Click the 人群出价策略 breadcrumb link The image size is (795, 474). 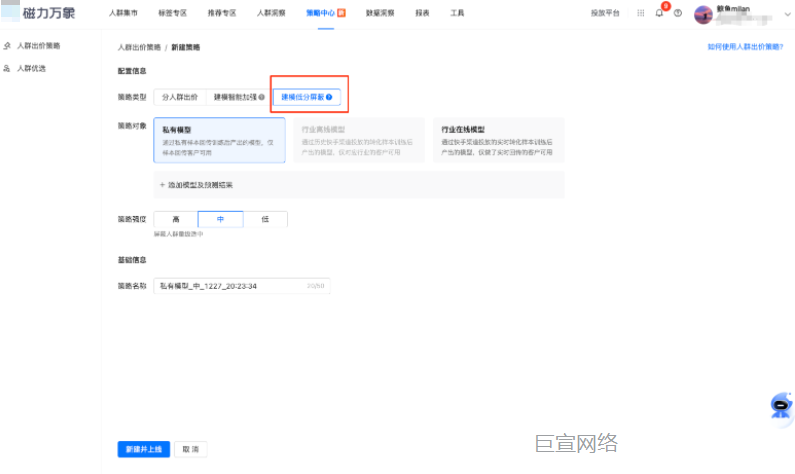coord(139,47)
